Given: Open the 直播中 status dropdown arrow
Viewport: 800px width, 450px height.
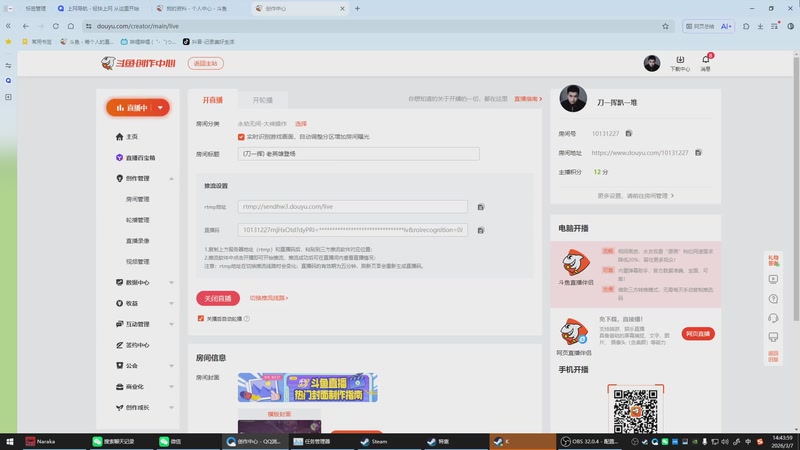Looking at the screenshot, I should pos(160,108).
